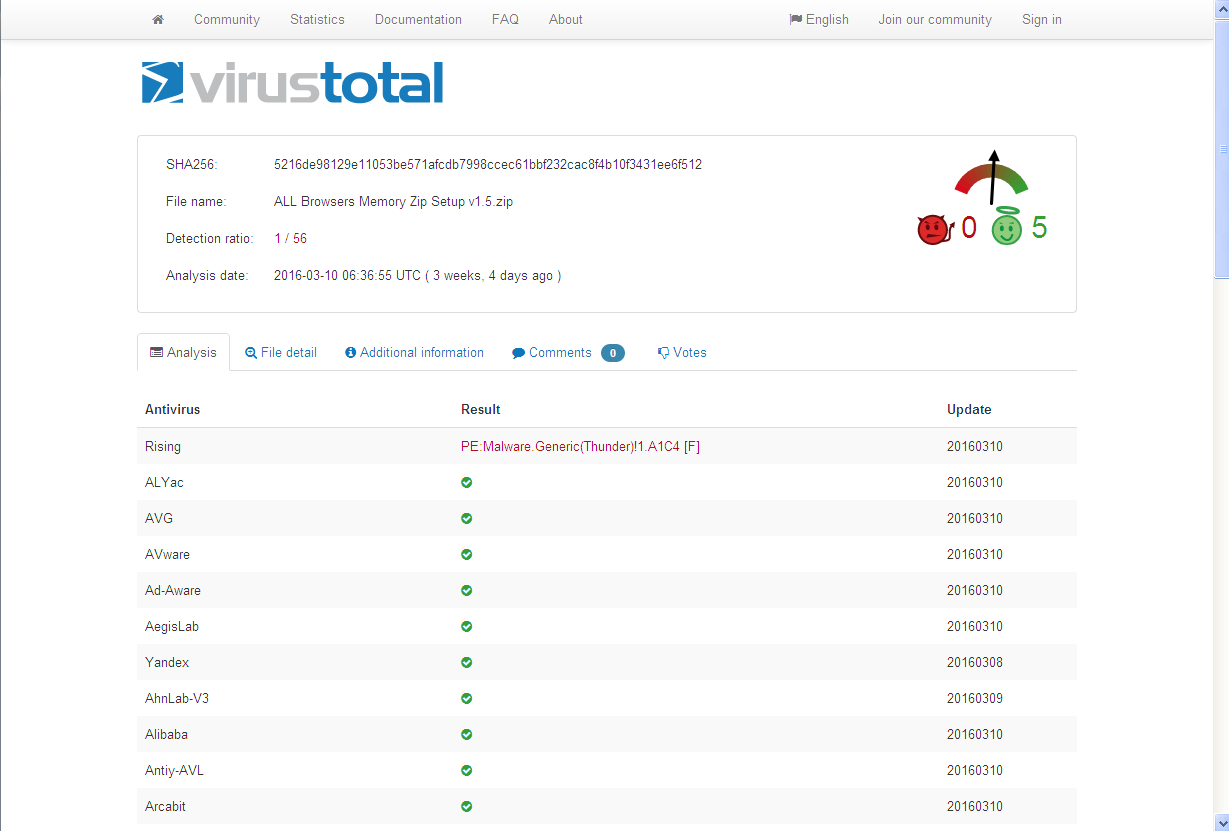Viewport: 1229px width, 831px height.
Task: Click the PE:Malware.Generic(Thunder) result
Action: pos(580,446)
